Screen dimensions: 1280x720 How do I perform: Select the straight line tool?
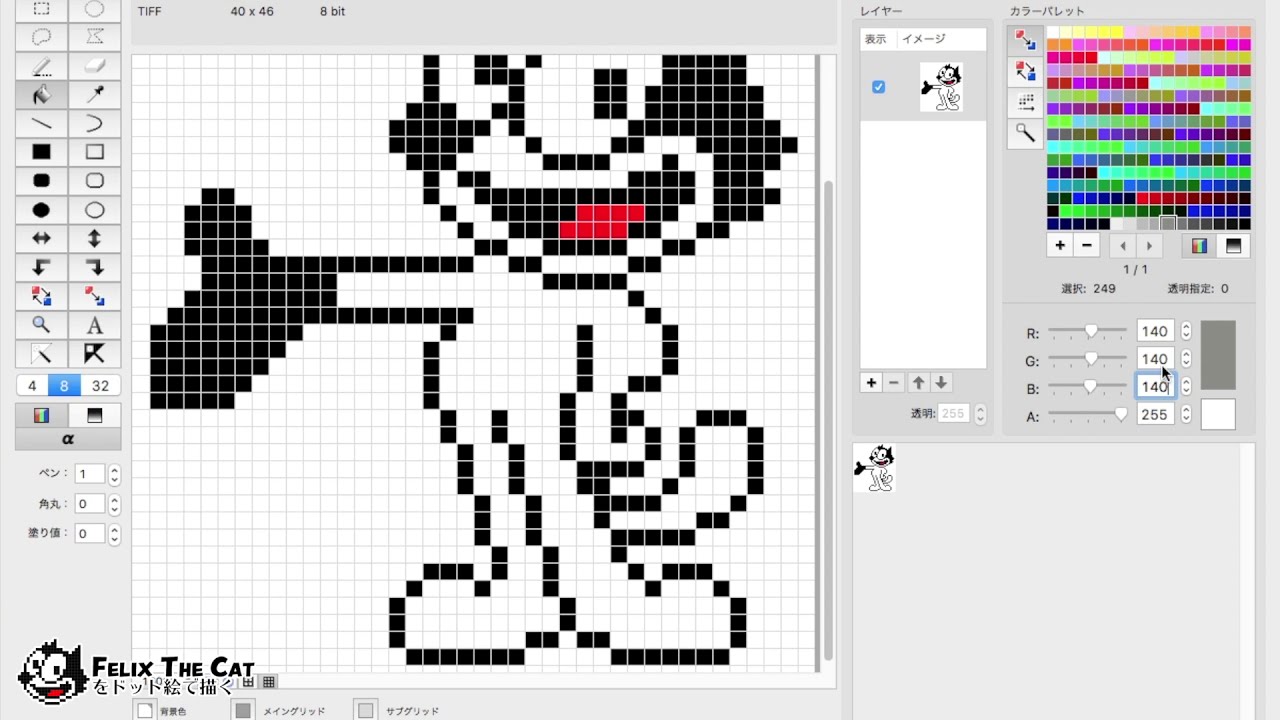point(41,124)
